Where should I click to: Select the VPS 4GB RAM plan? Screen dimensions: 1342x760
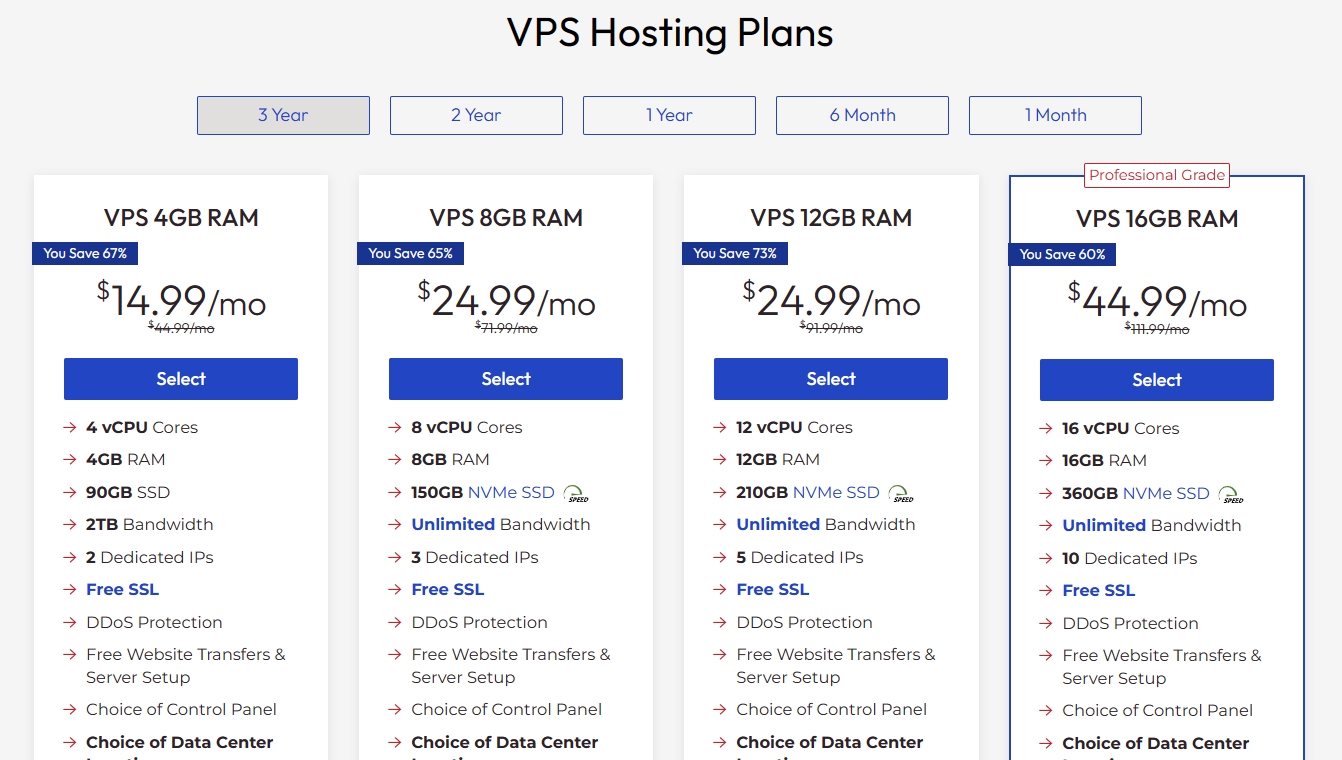coord(181,379)
